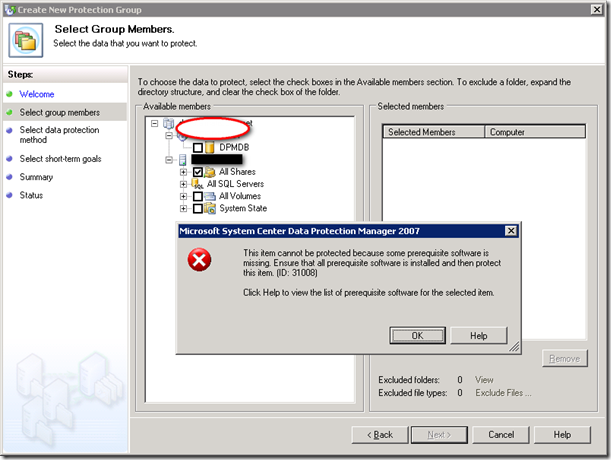
Task: Go to the Status step
Action: (x=31, y=195)
